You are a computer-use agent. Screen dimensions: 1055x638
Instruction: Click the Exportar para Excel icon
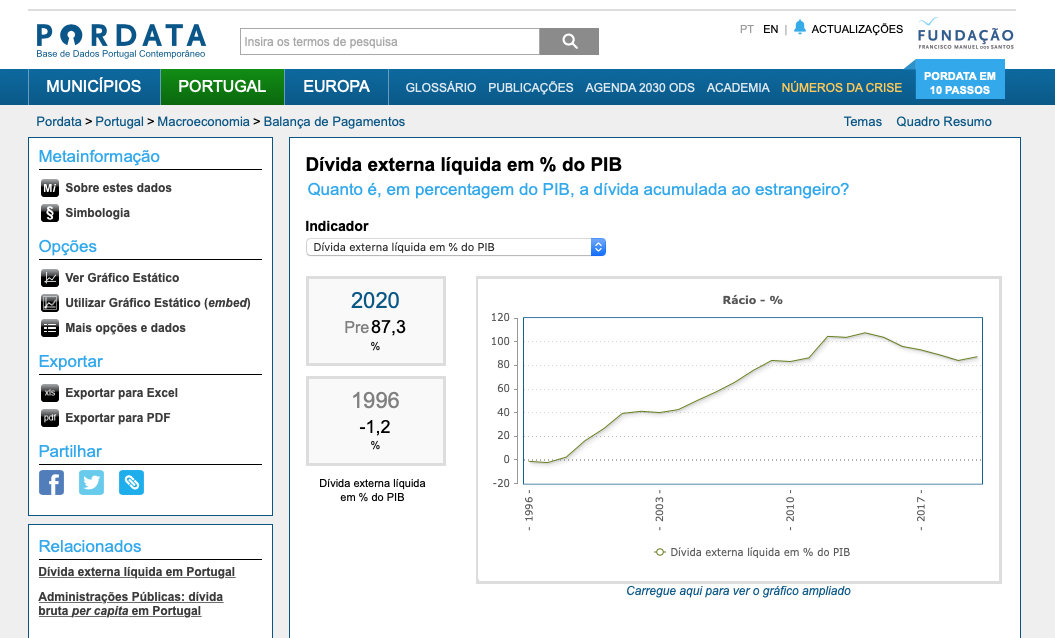50,393
